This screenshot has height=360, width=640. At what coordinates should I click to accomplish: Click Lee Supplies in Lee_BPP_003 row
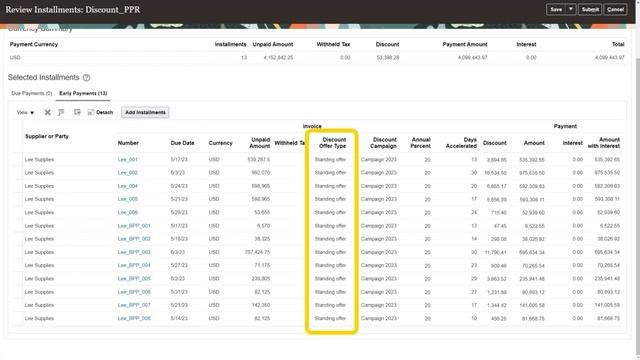pyautogui.click(x=39, y=252)
